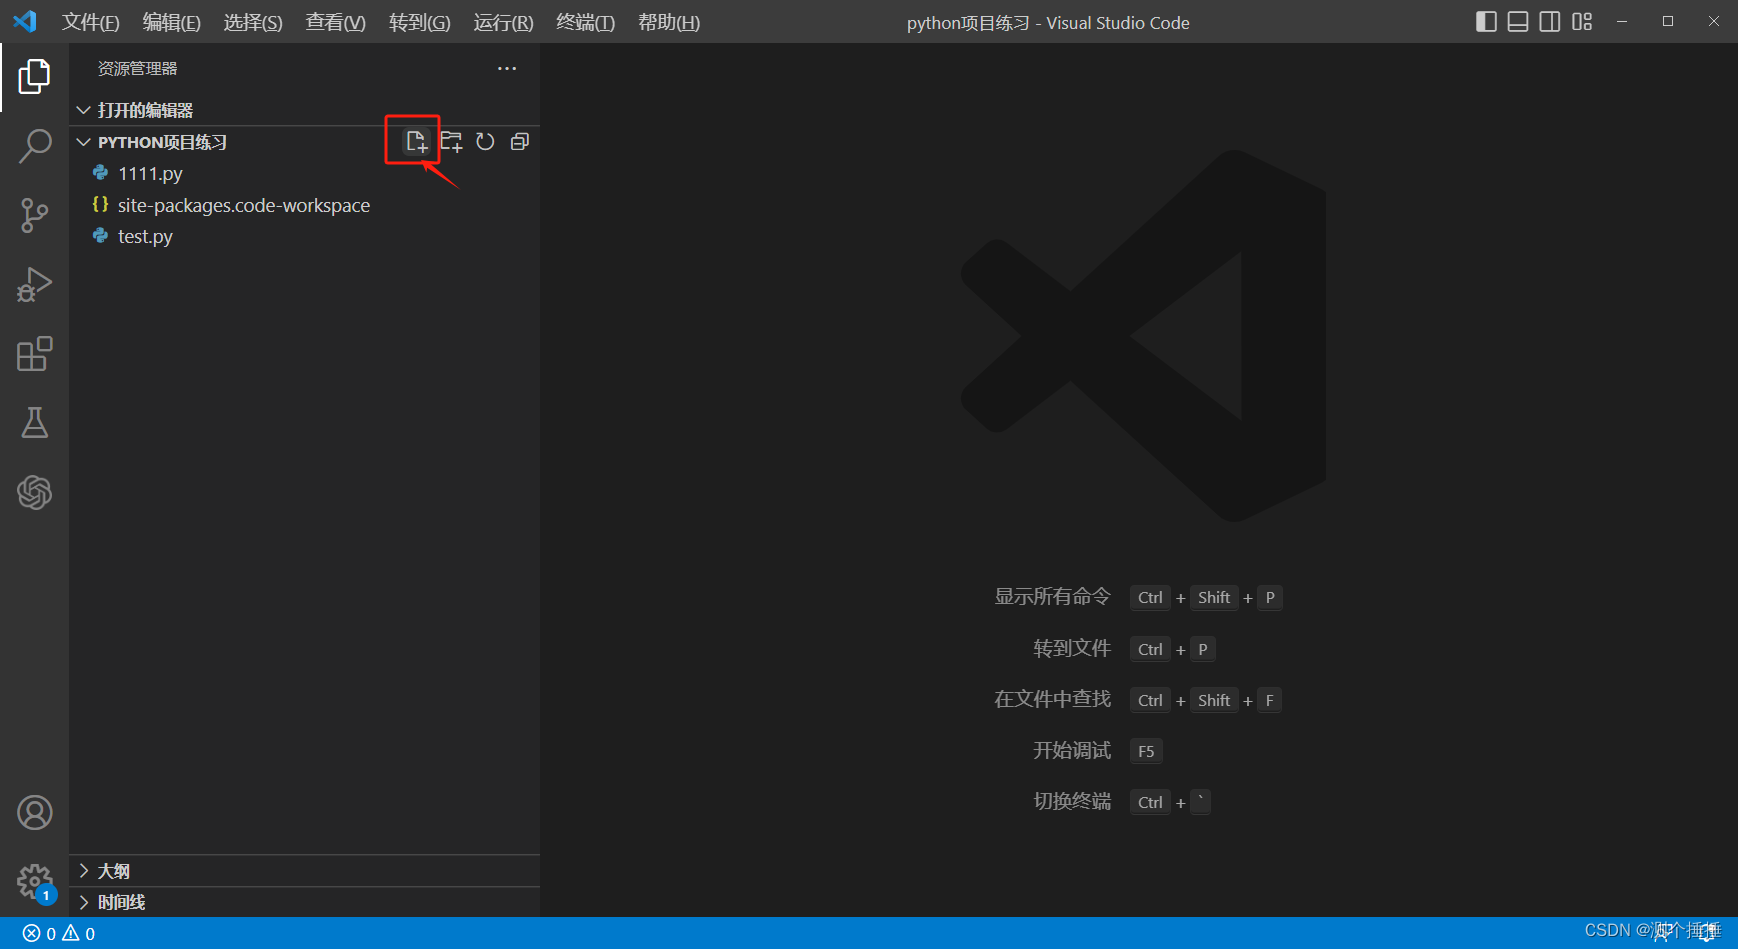This screenshot has width=1738, height=949.
Task: Click 转到文件 shortcut hint
Action: [1072, 648]
